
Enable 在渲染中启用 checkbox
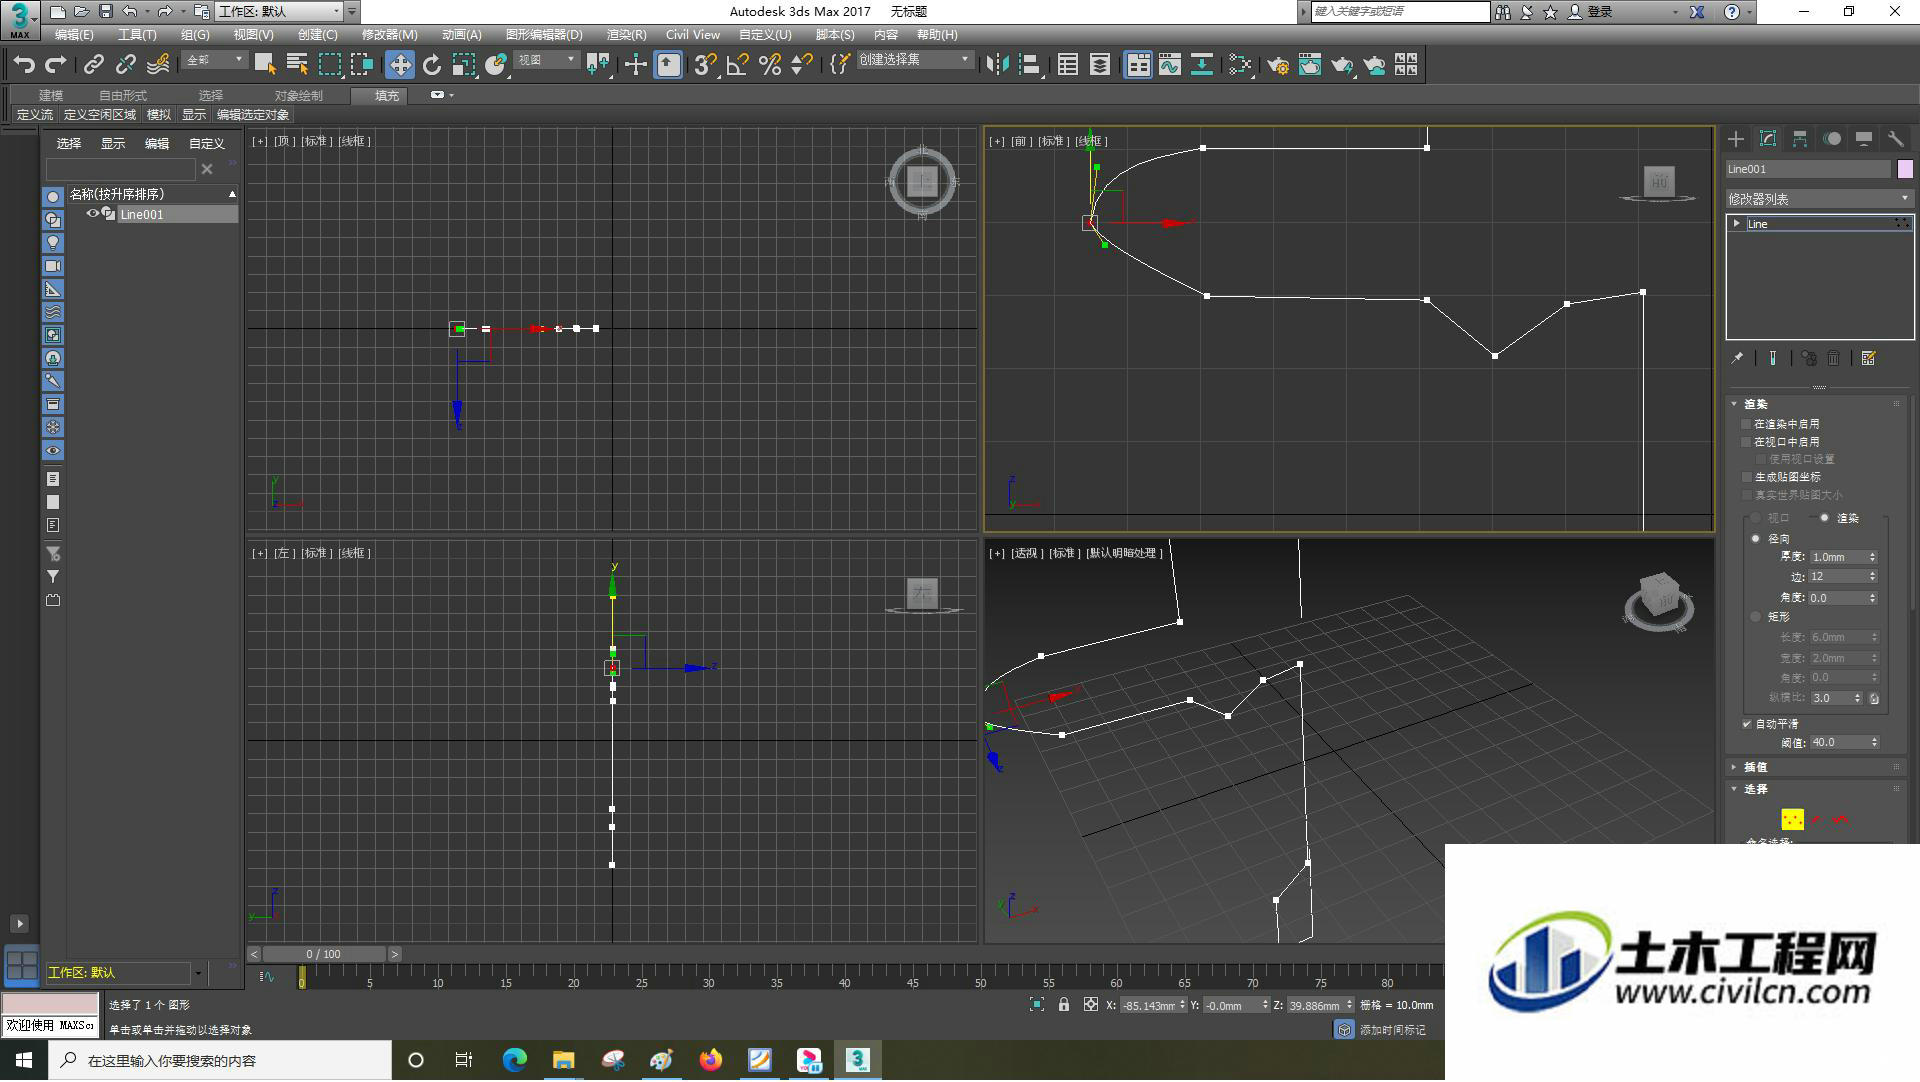pyautogui.click(x=1748, y=424)
